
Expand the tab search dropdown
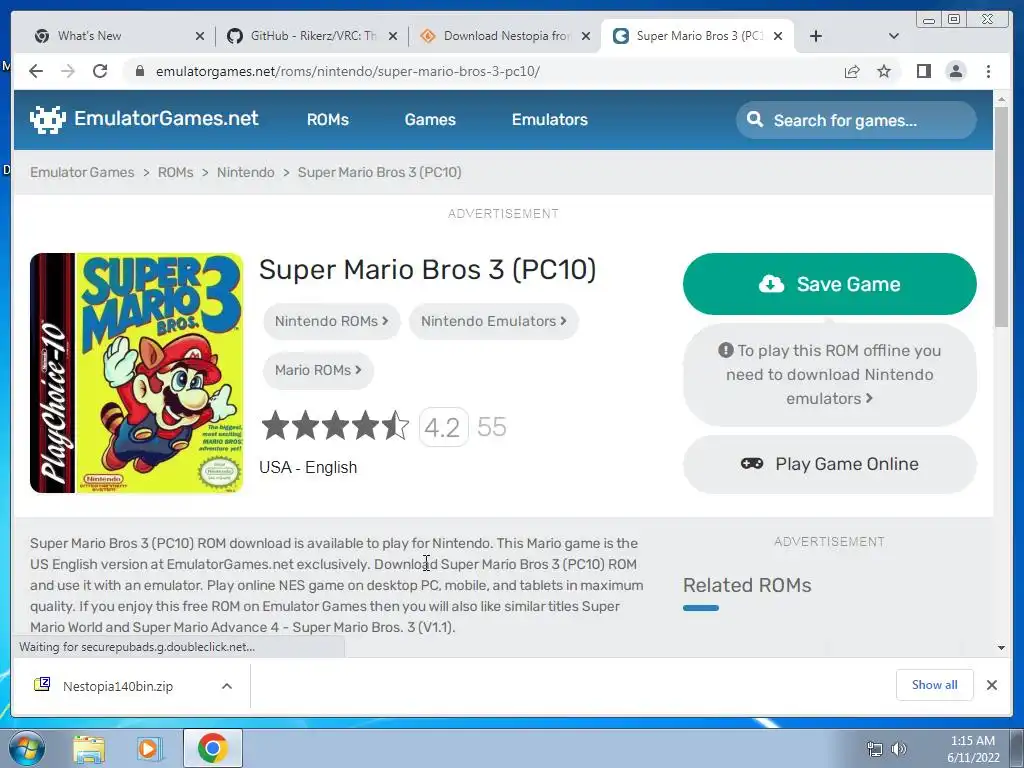894,36
